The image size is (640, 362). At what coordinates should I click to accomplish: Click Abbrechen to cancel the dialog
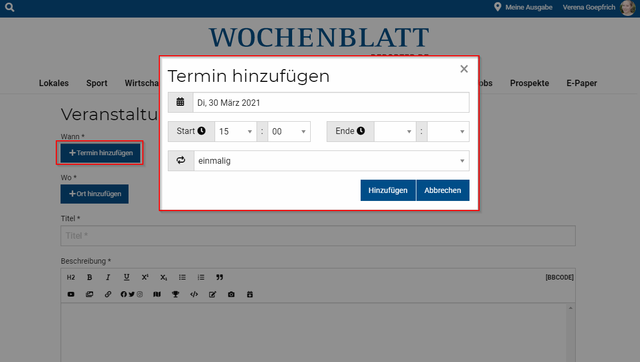(x=443, y=190)
